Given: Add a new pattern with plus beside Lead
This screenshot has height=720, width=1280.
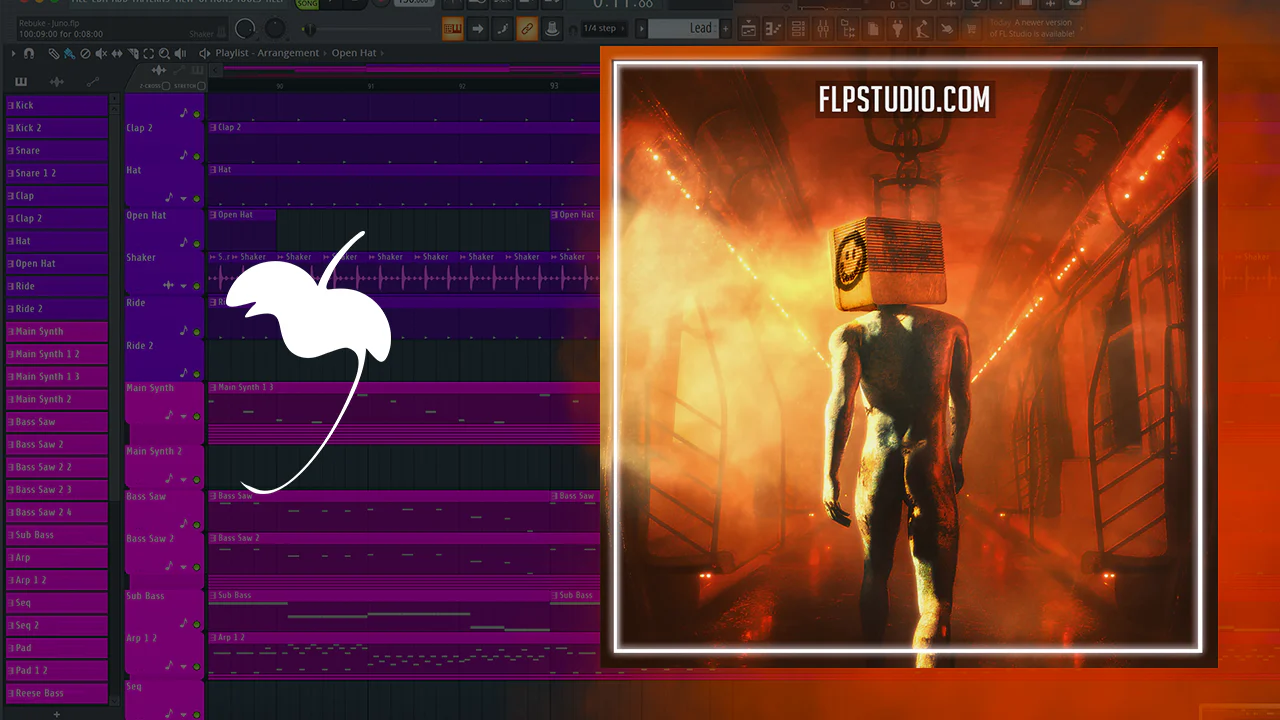Looking at the screenshot, I should click(x=726, y=28).
